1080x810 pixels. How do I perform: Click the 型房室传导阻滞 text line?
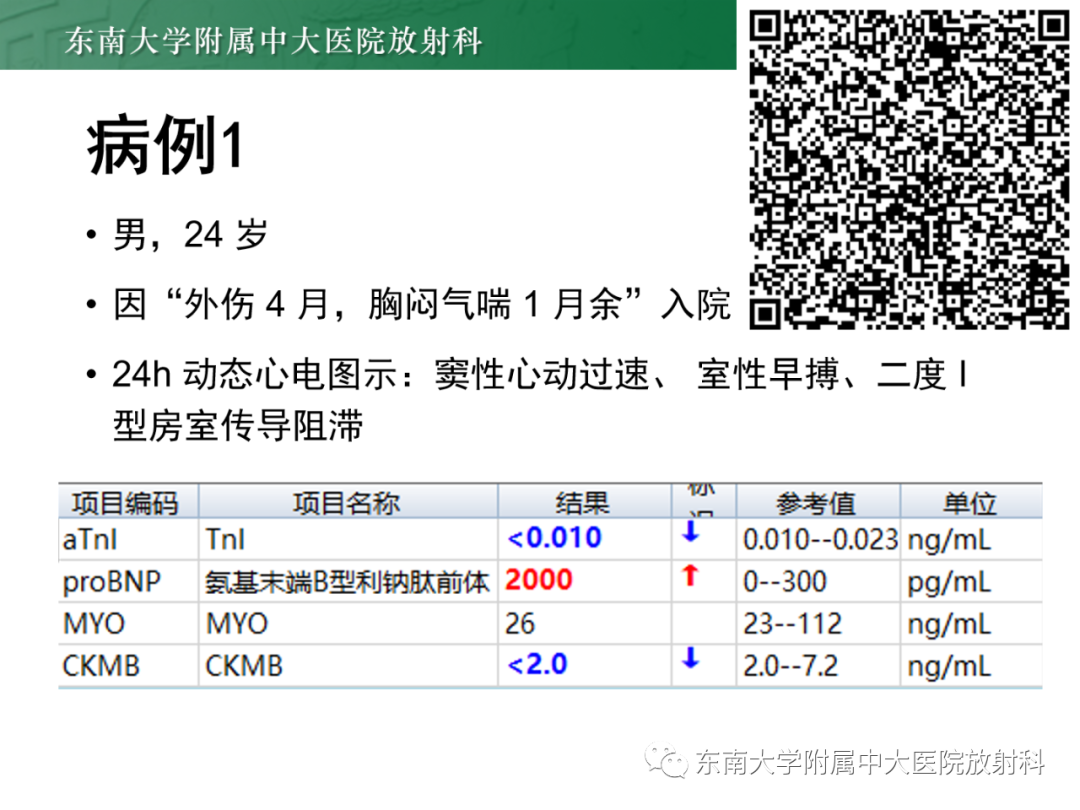pos(238,425)
